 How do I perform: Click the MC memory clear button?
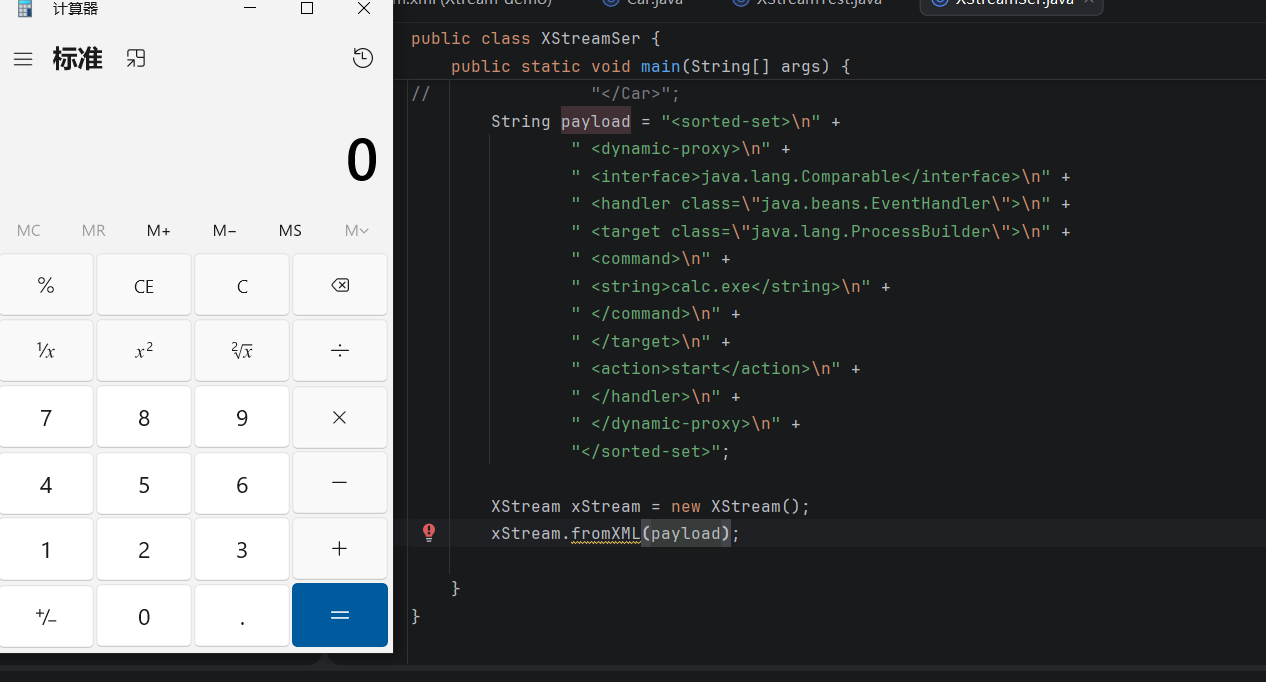click(29, 230)
